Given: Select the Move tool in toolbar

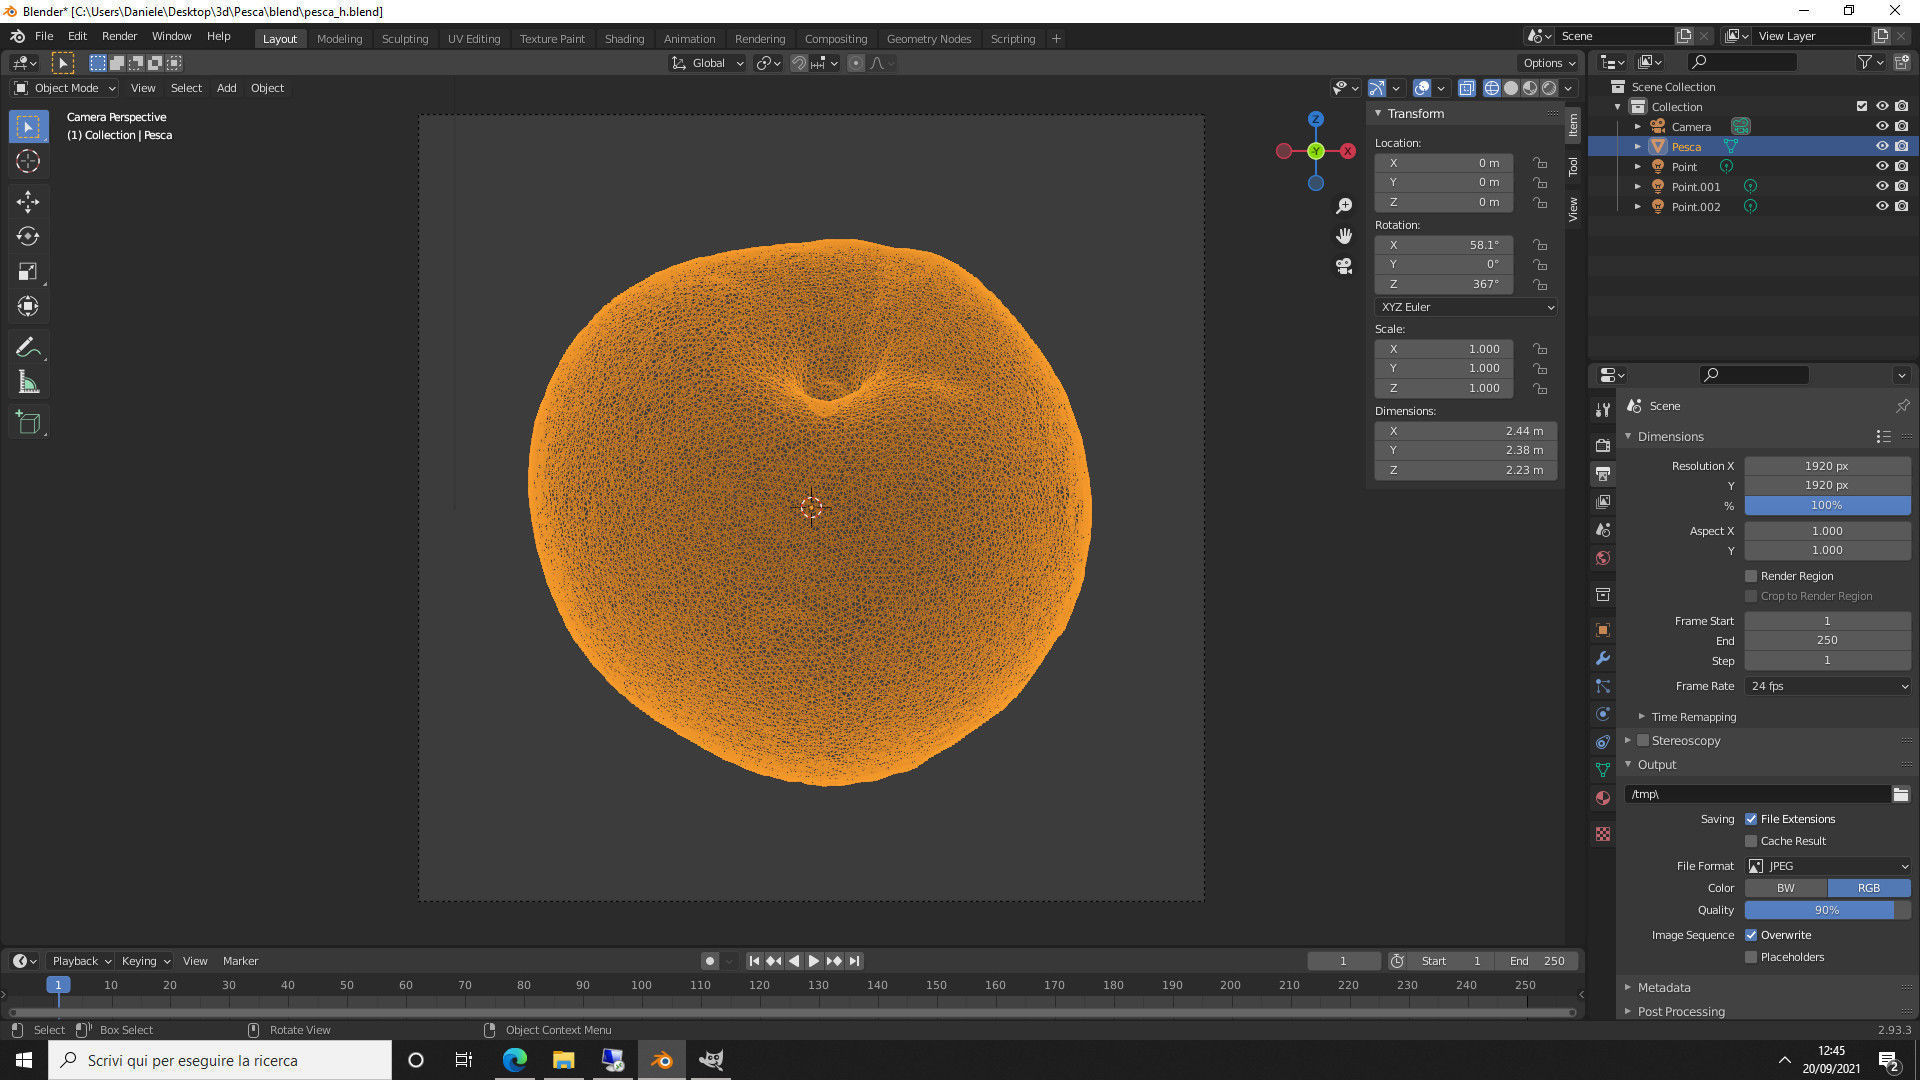Looking at the screenshot, I should (28, 202).
